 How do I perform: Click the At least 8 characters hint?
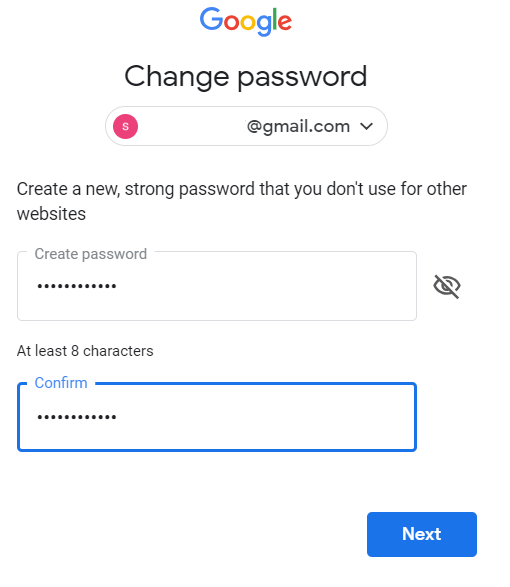click(85, 351)
